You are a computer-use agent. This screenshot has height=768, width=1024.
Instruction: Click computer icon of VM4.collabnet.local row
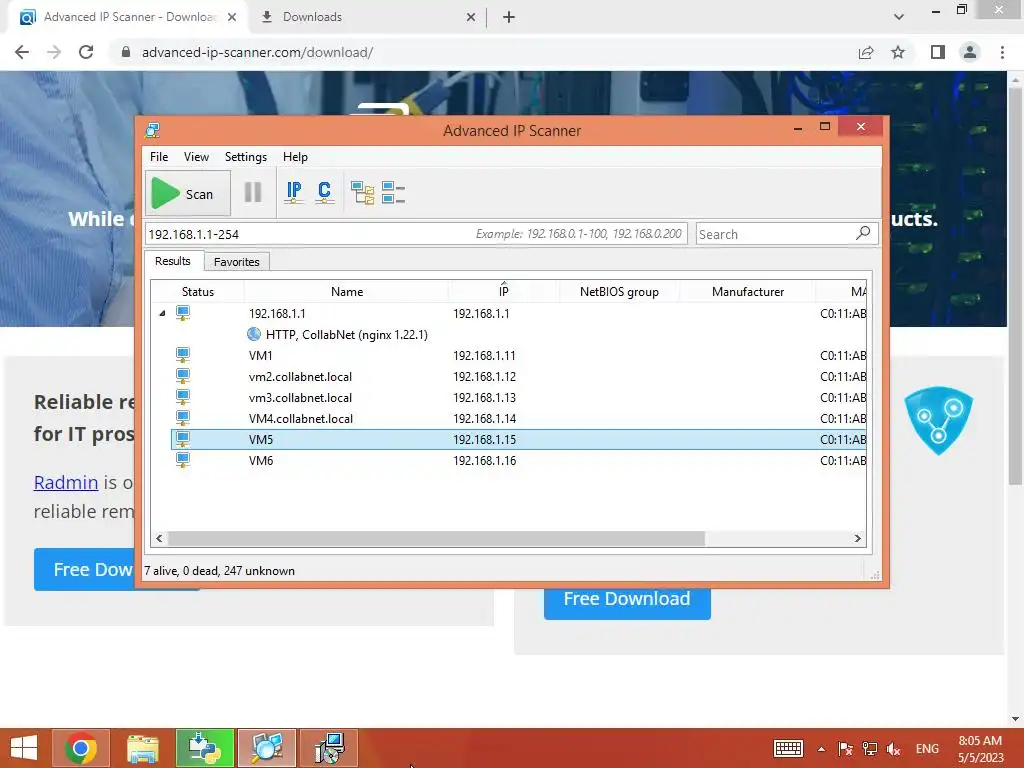[183, 417]
